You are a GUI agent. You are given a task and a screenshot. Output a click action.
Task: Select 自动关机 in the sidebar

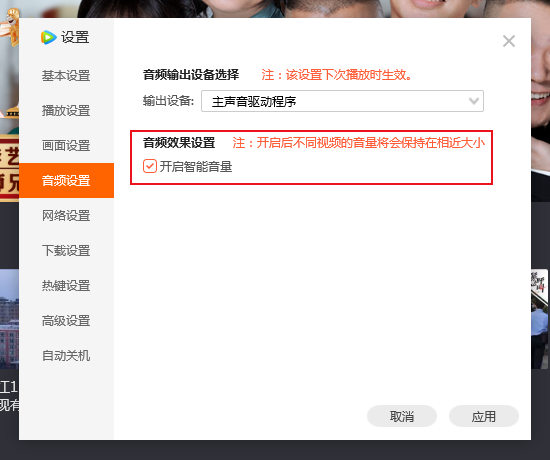[66, 356]
